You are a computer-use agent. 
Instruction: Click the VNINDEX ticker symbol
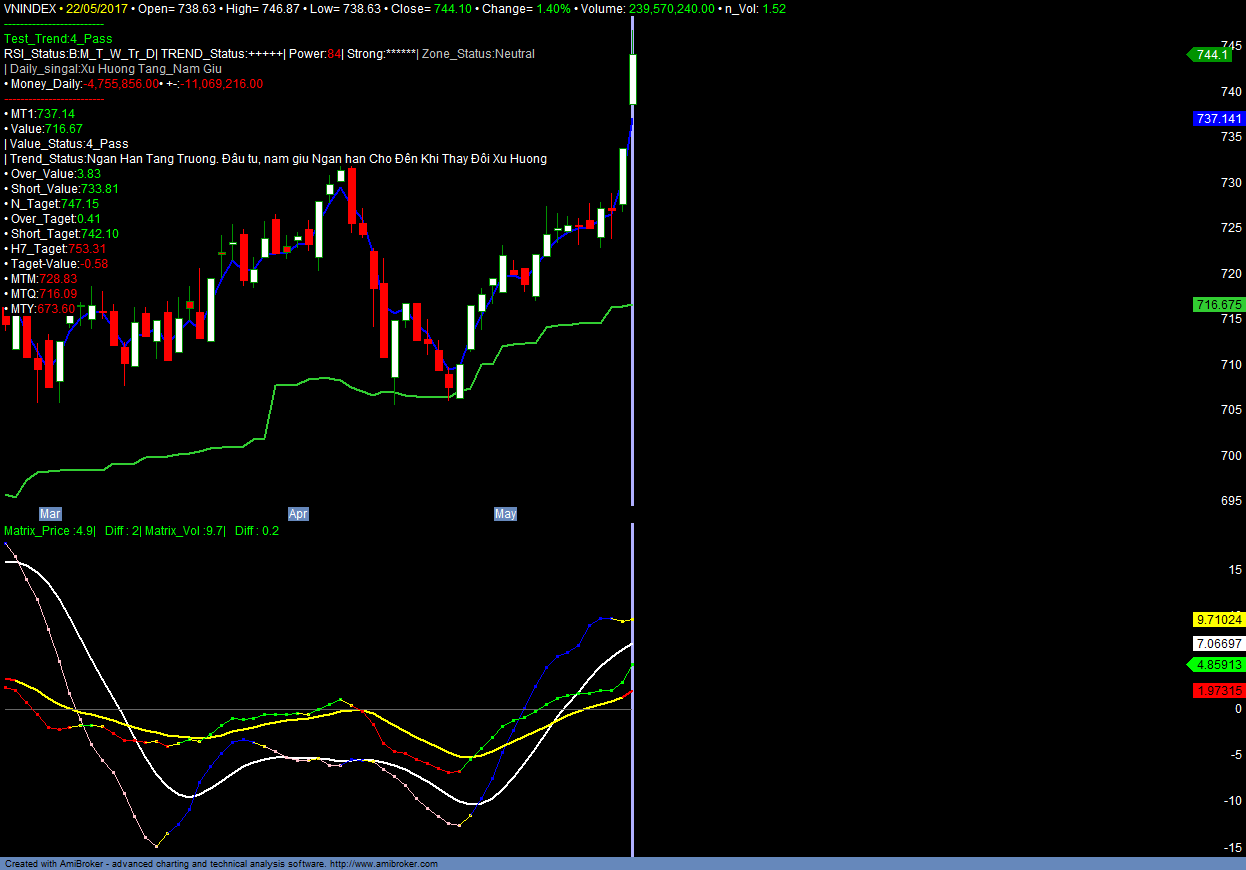29,8
